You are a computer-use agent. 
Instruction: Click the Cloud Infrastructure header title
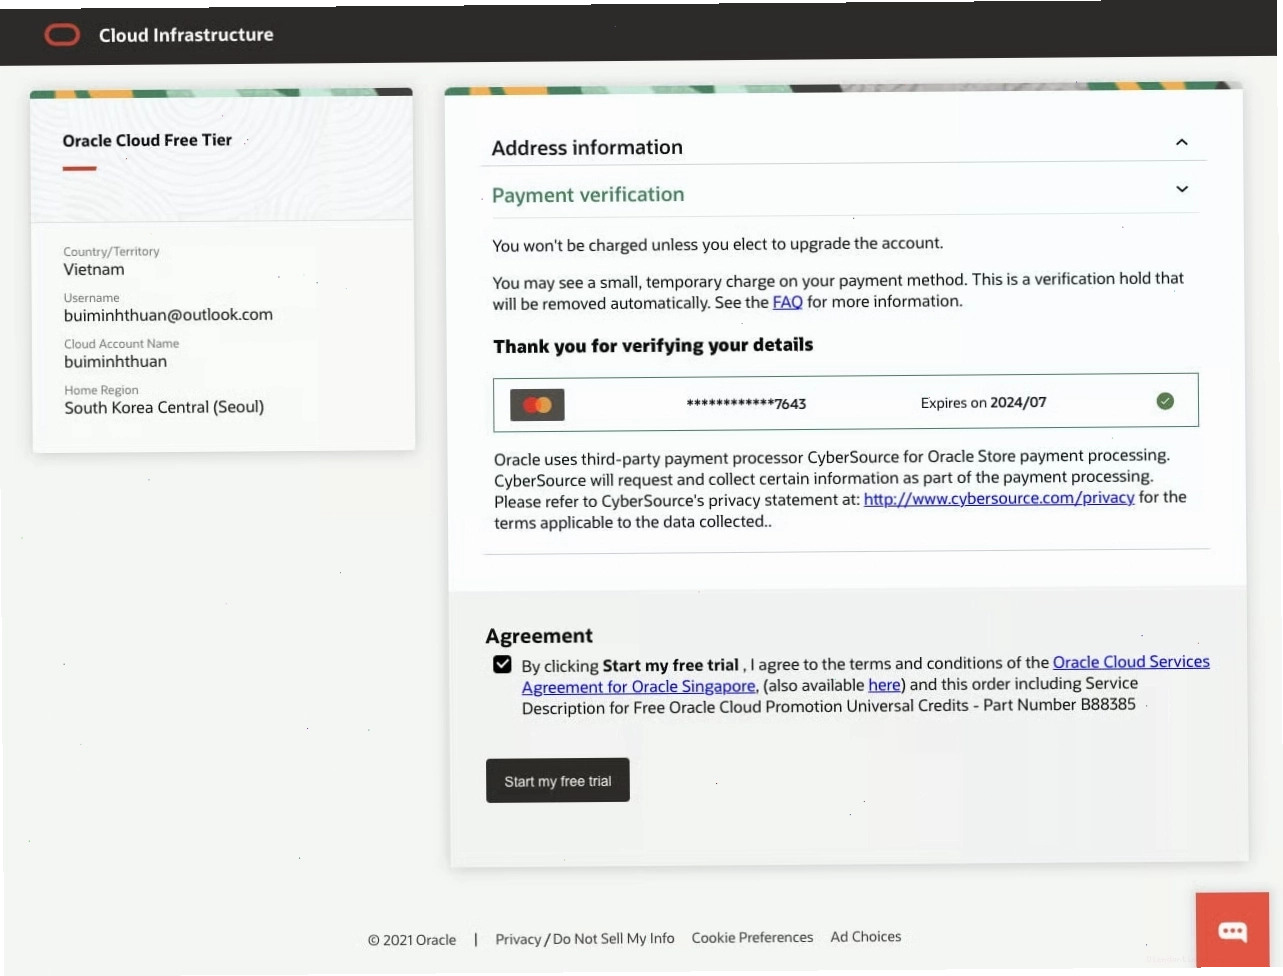(x=186, y=35)
